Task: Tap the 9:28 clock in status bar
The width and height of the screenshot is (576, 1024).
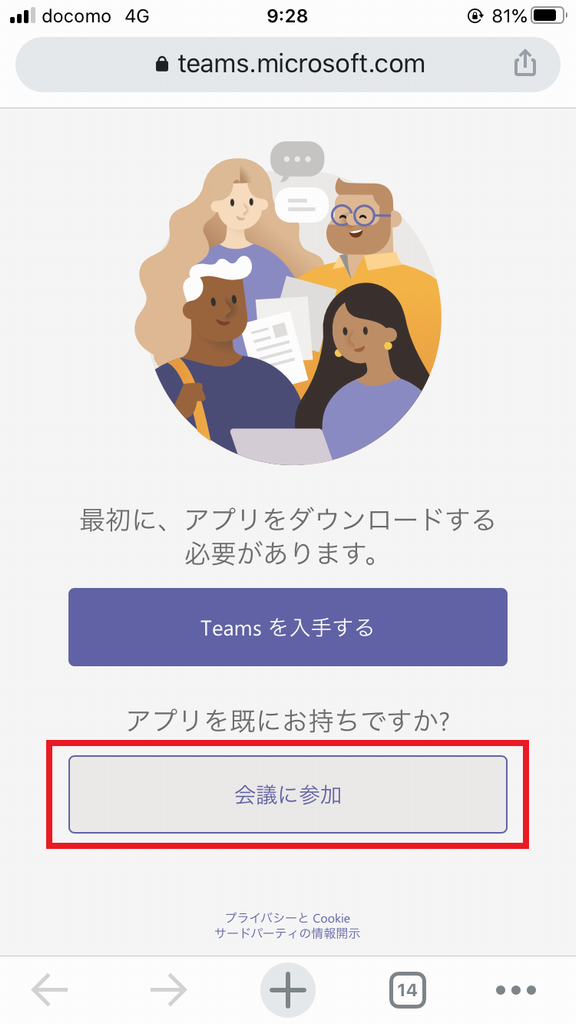Action: [x=287, y=16]
